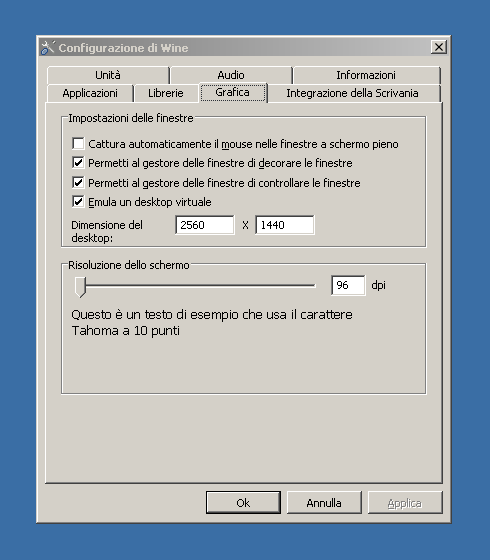Click the screen resolution slider handle
490x560 pixels.
(x=80, y=287)
